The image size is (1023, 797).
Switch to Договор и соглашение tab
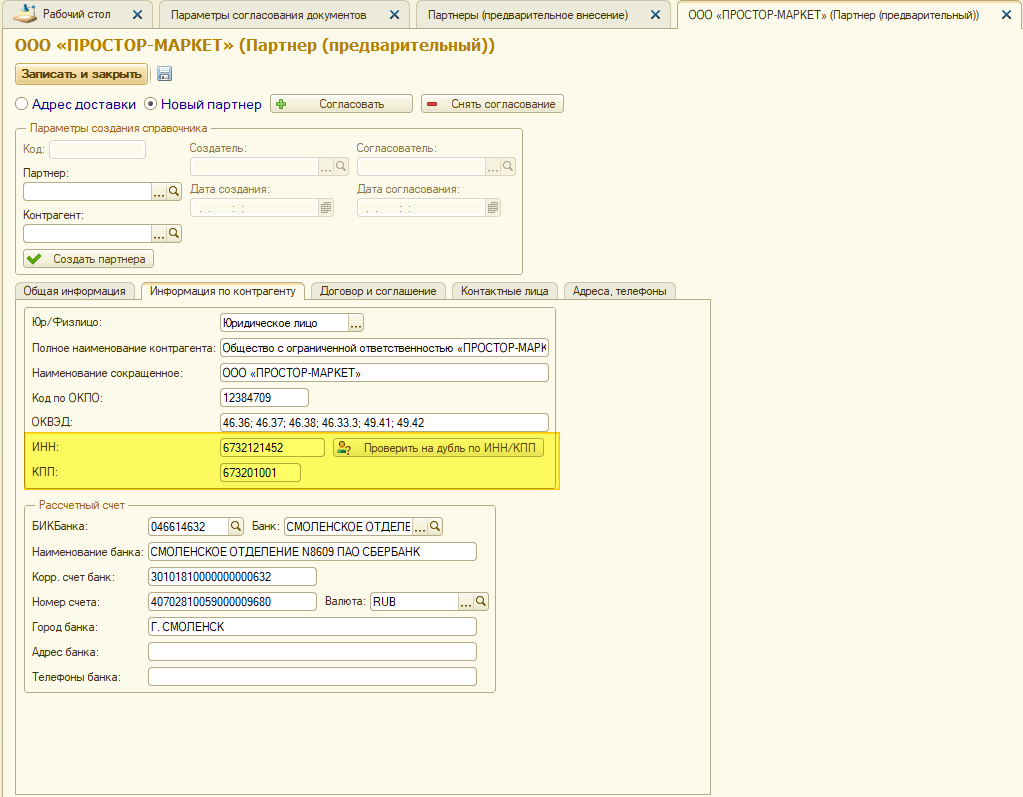[378, 291]
